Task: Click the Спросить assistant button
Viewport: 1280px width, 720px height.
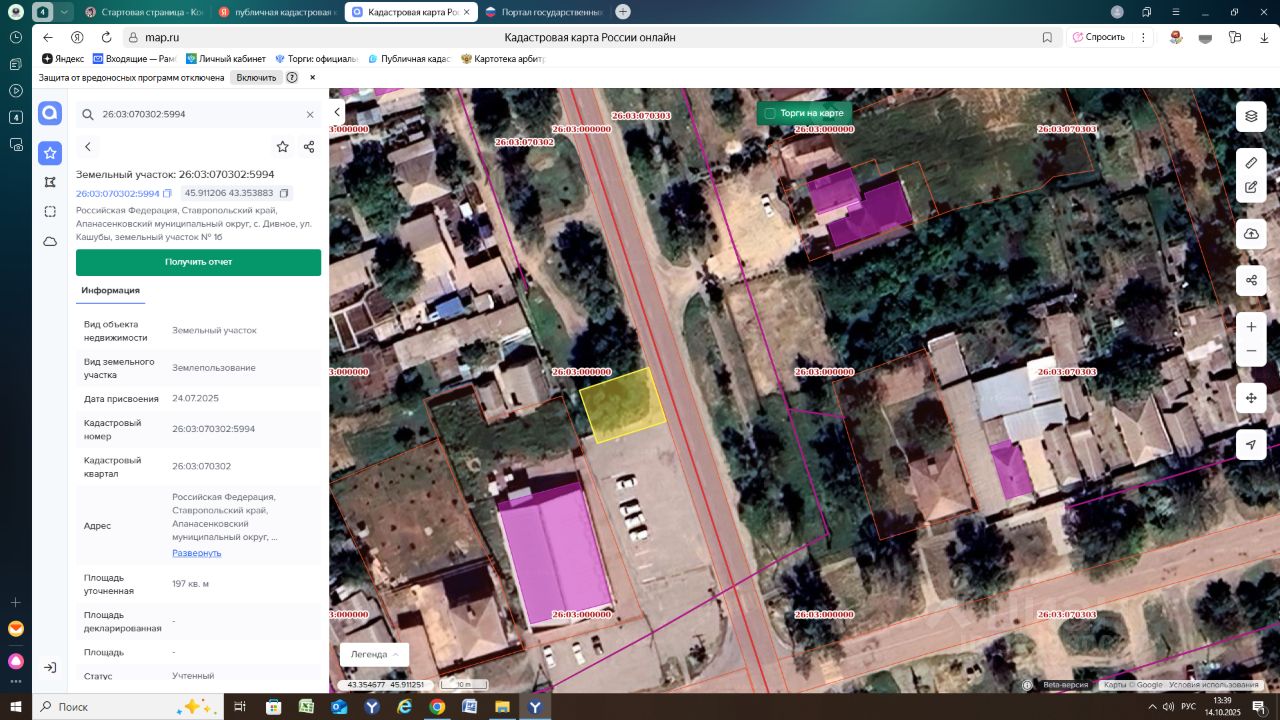Action: [x=1098, y=37]
